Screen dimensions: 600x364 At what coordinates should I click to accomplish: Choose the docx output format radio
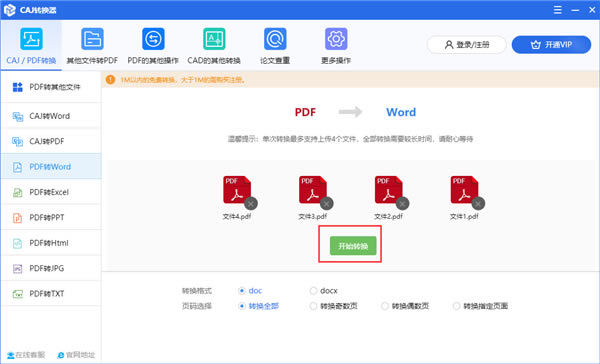313,291
